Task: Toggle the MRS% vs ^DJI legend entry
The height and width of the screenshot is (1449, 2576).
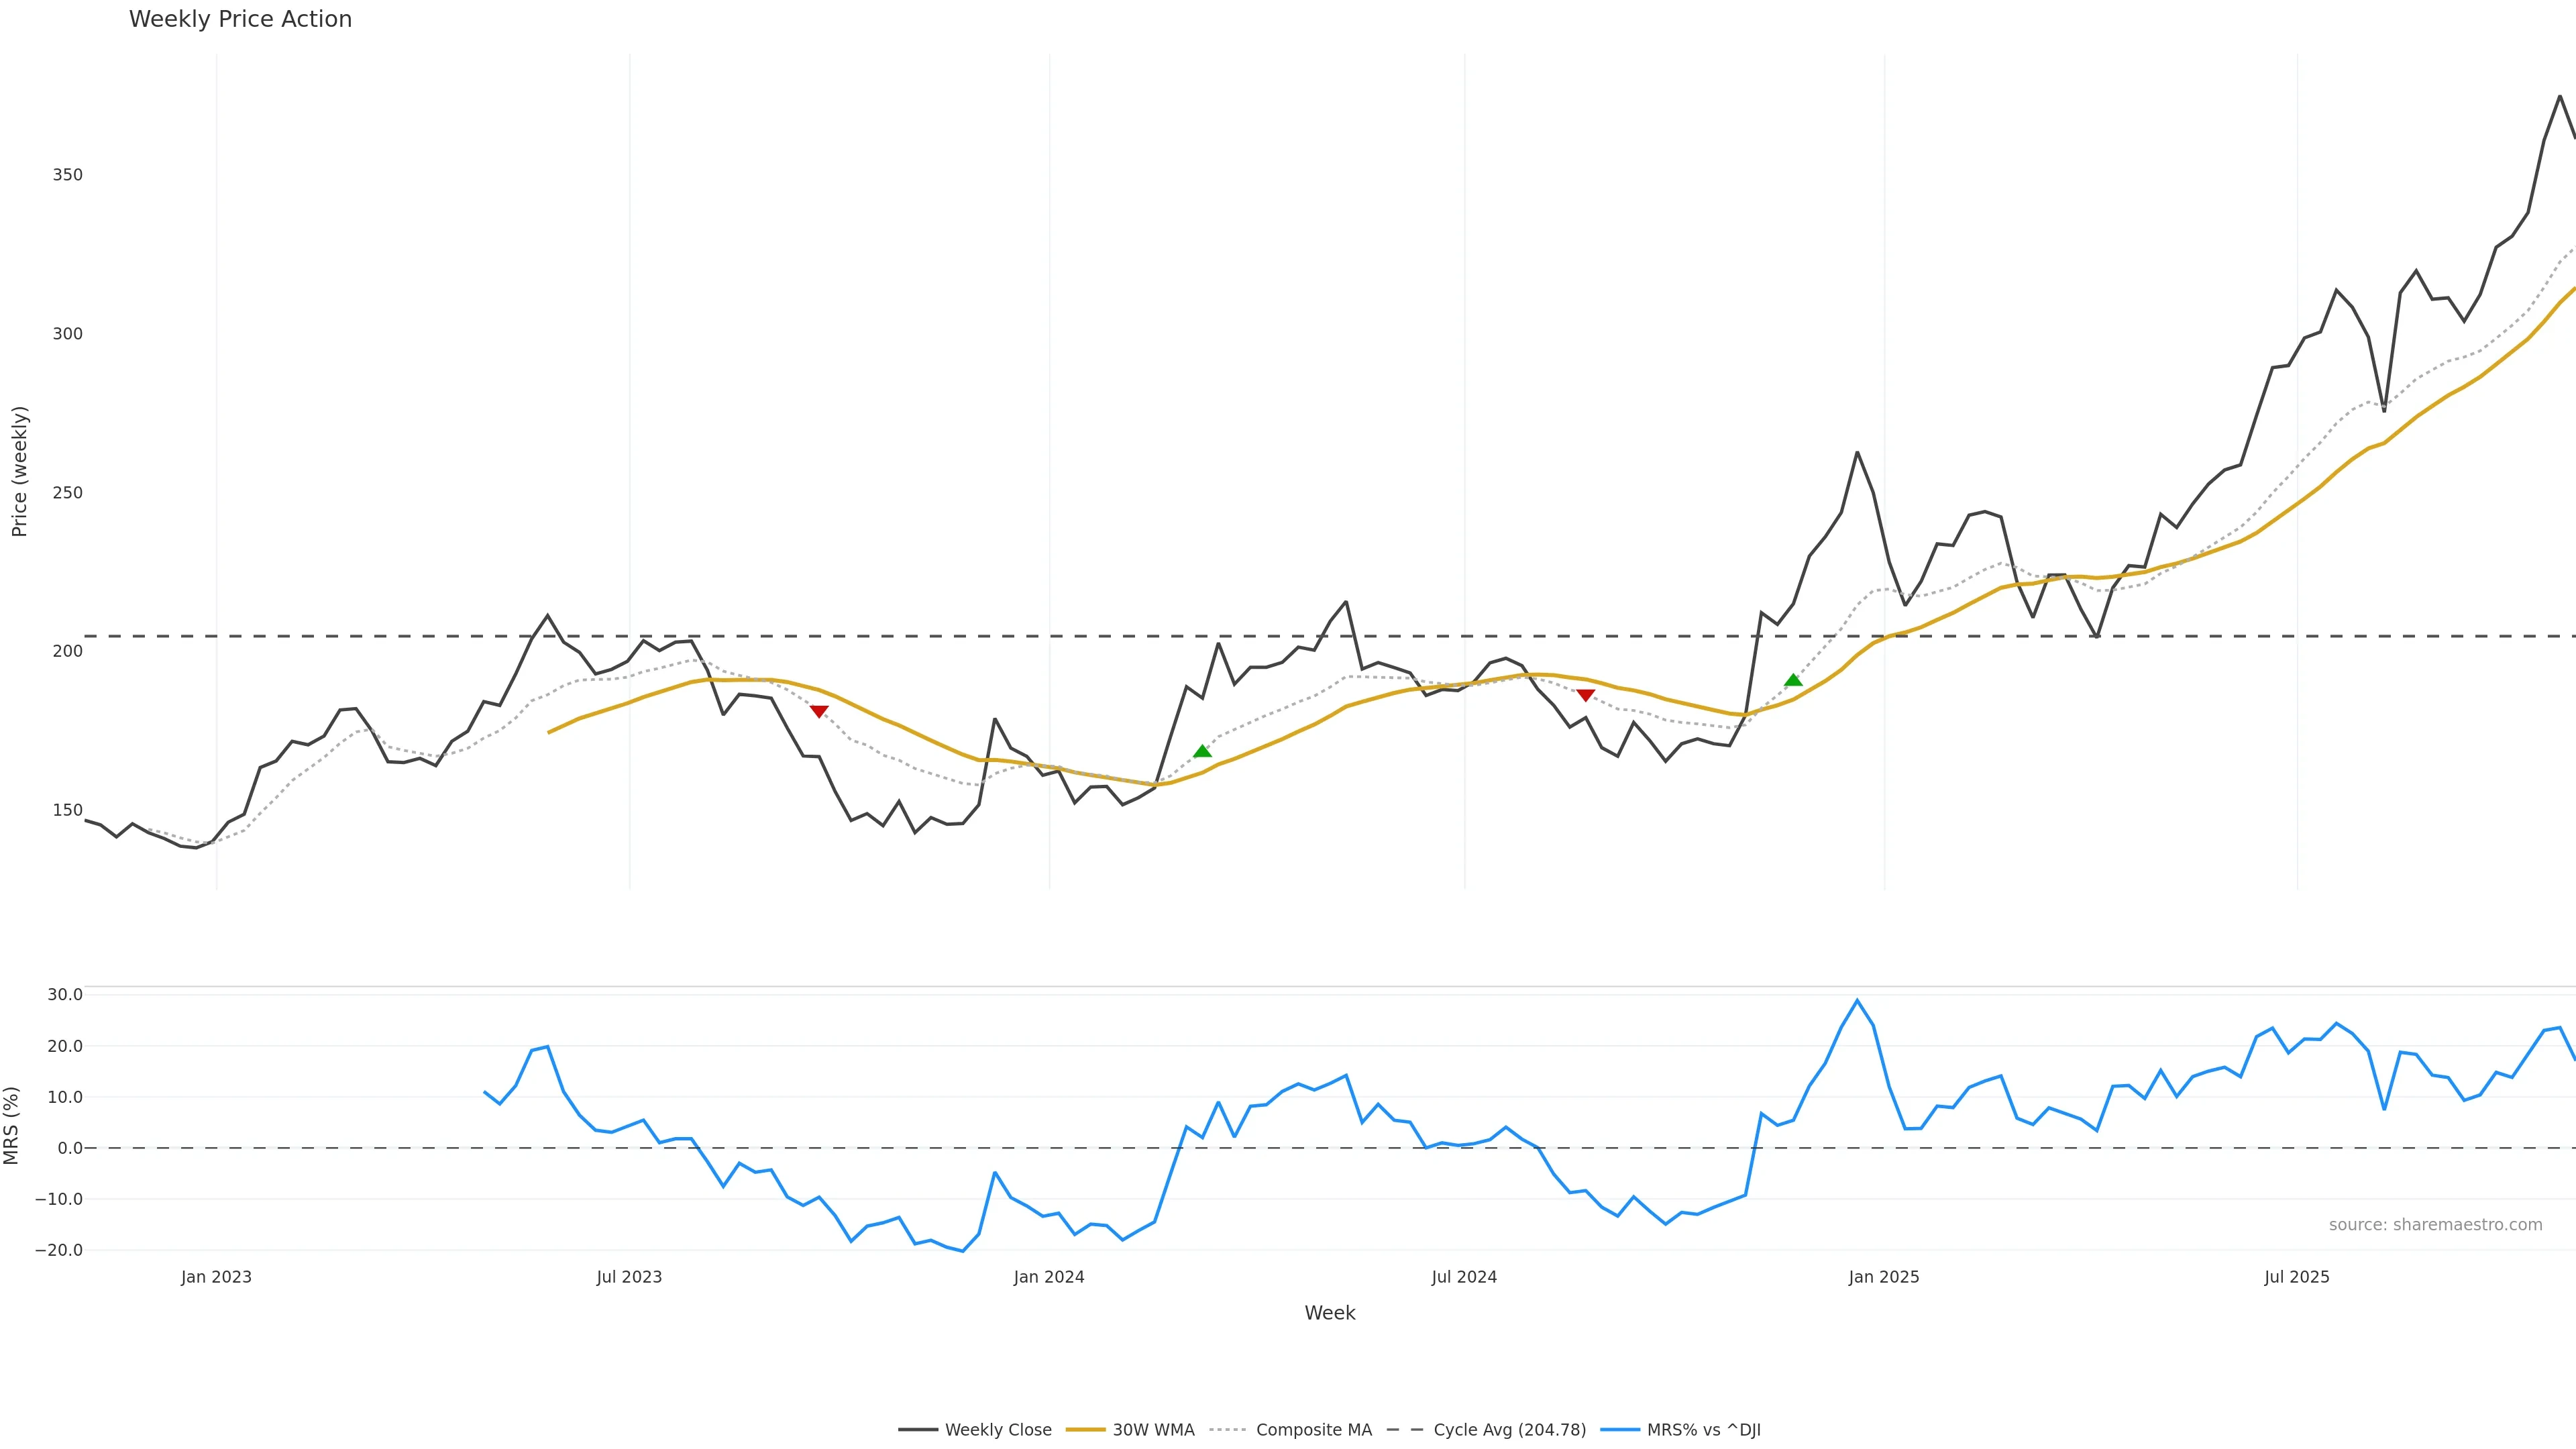Action: 1703,1430
